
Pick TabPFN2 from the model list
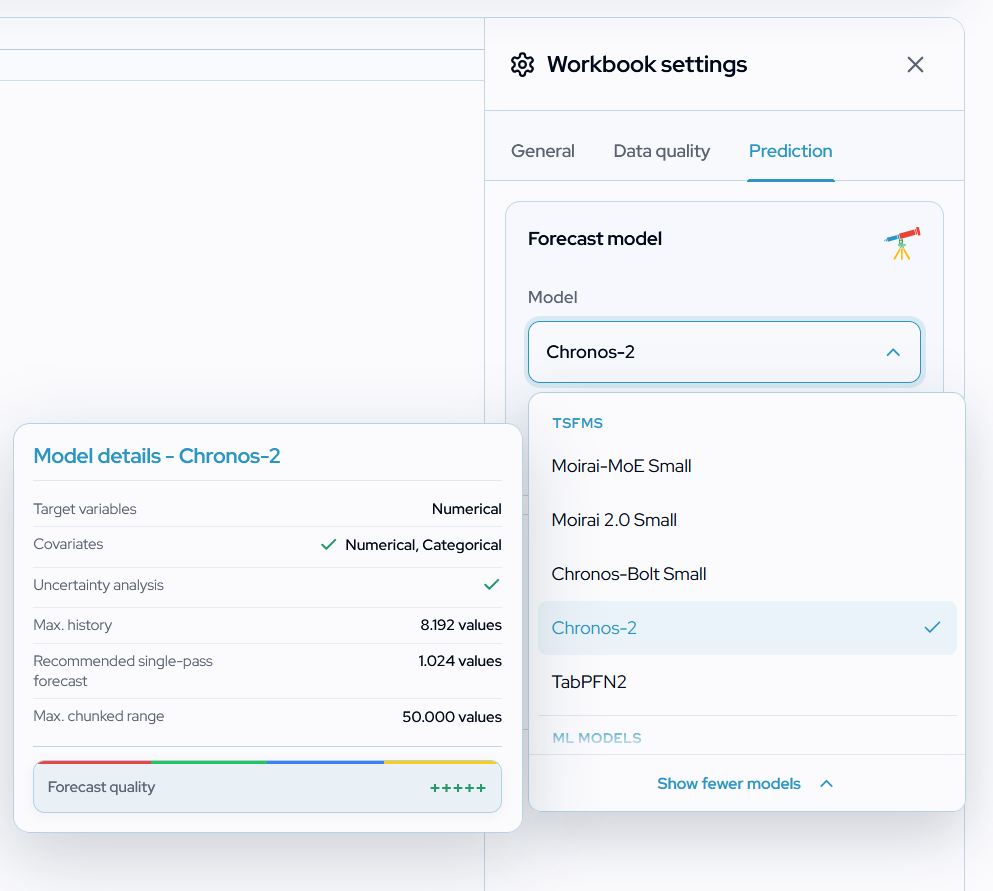[x=747, y=681]
